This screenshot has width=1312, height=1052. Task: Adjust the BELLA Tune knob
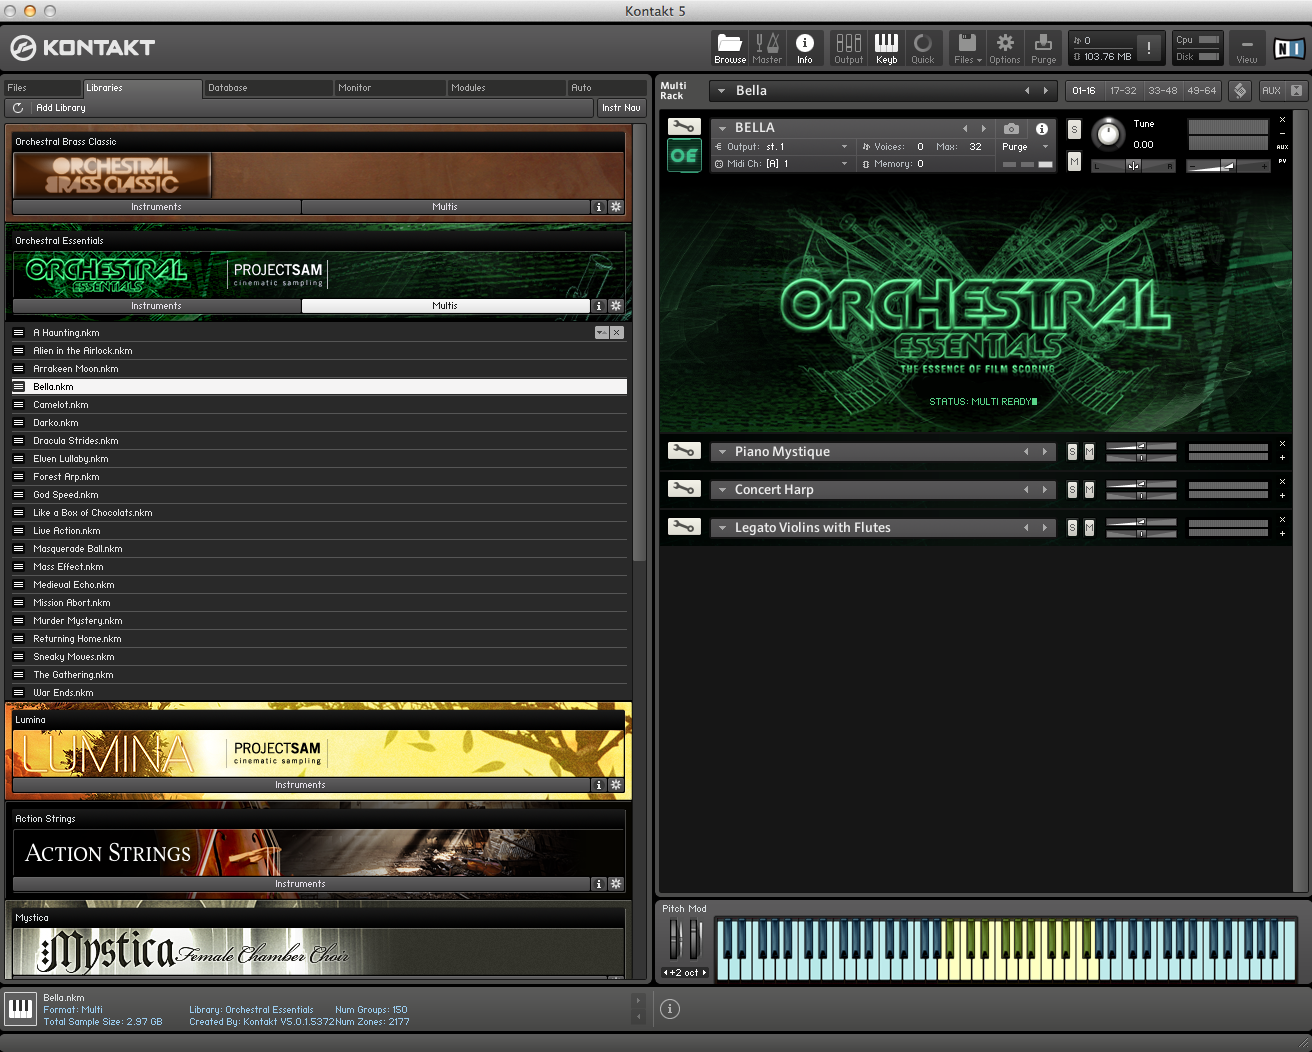click(1108, 133)
